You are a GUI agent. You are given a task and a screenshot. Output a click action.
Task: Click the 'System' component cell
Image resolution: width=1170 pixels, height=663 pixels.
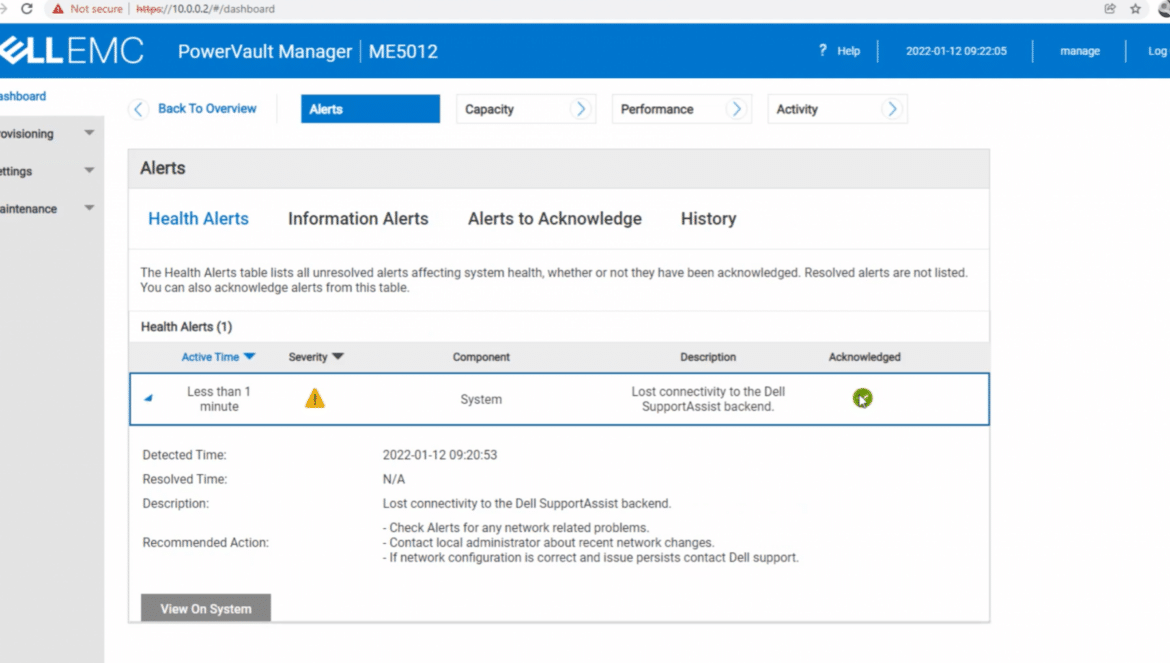[481, 399]
